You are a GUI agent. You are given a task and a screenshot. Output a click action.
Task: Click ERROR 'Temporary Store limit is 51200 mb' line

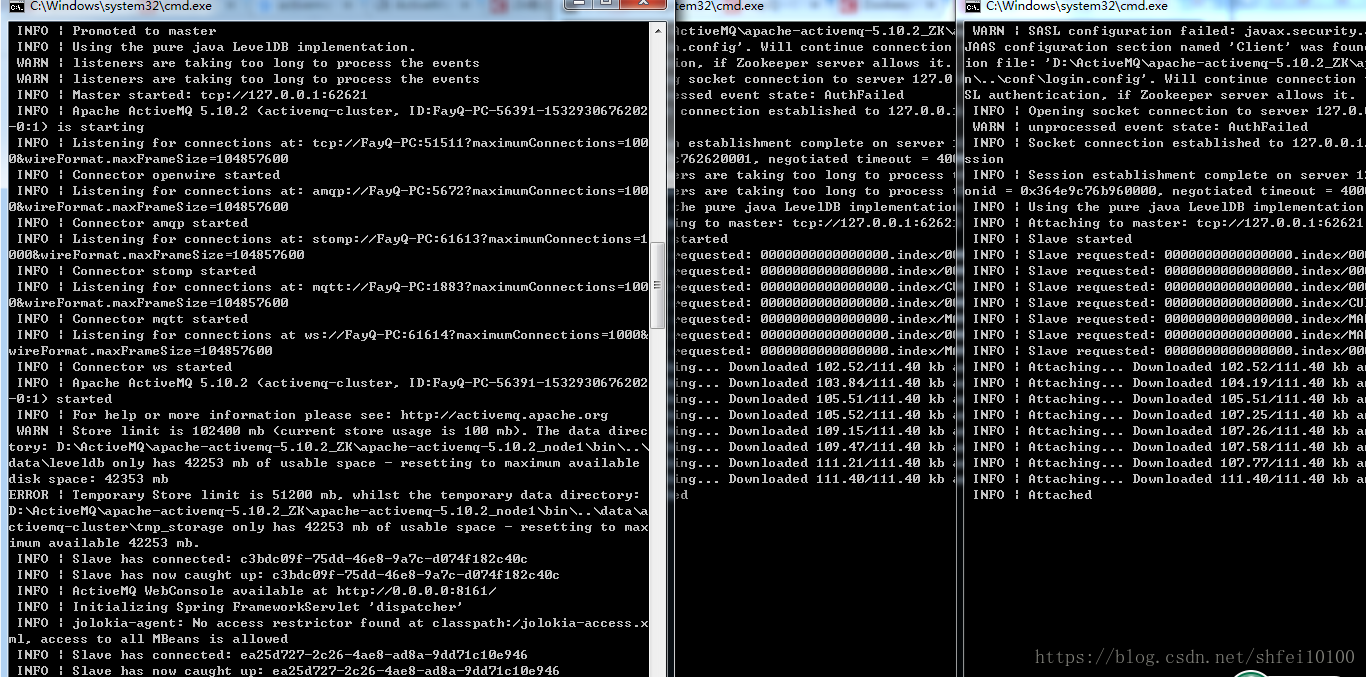point(328,519)
